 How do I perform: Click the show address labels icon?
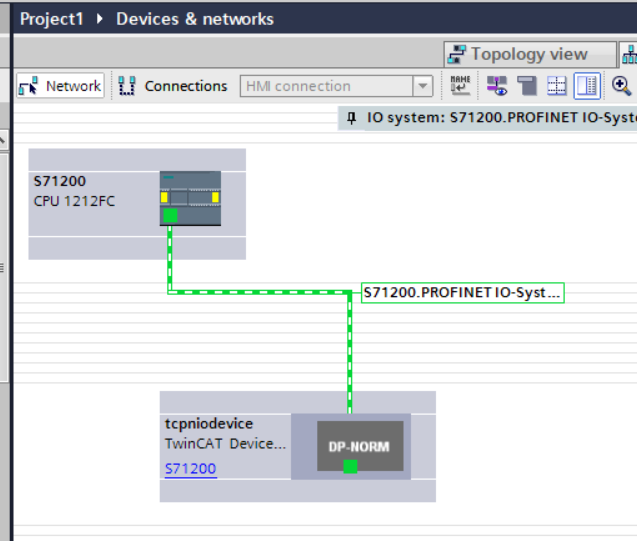click(x=527, y=86)
